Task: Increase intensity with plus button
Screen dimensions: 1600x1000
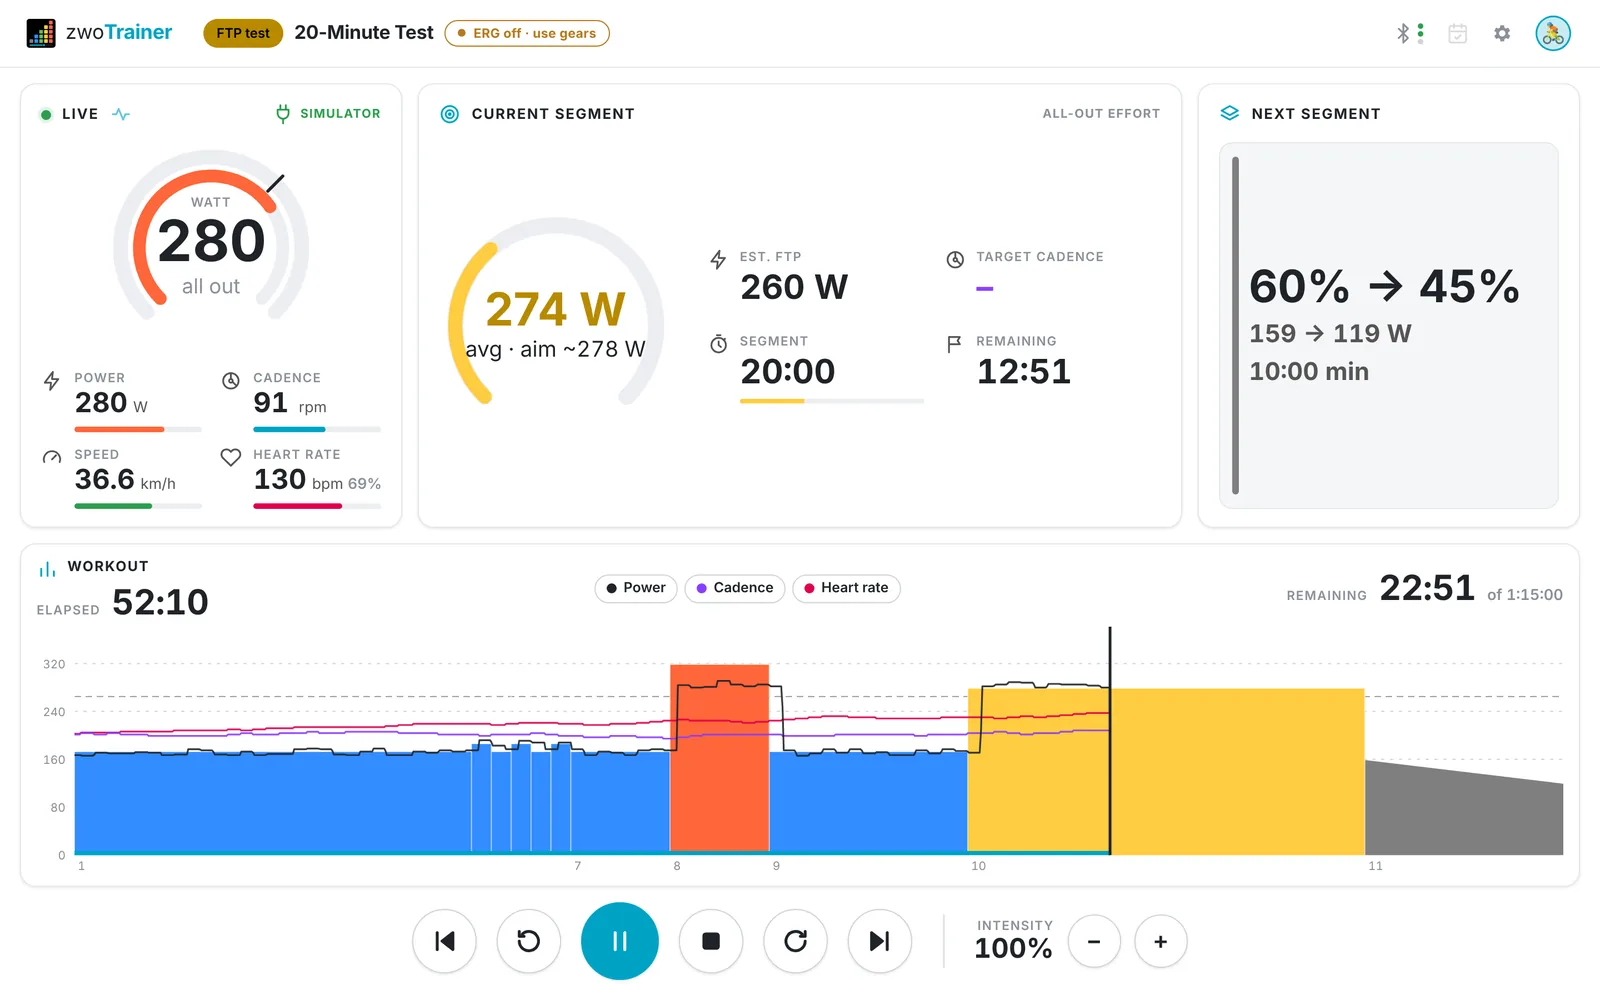Action: click(1161, 942)
